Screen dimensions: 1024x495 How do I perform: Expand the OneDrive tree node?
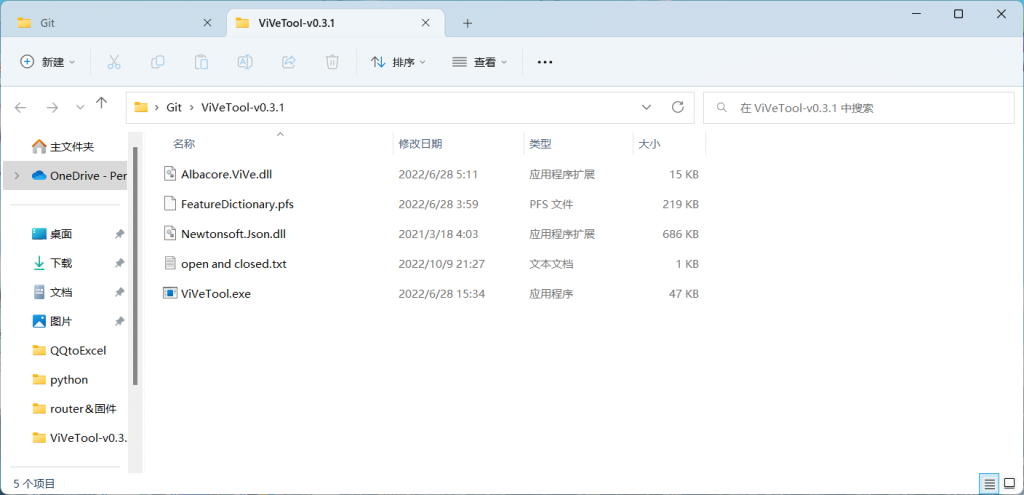tap(17, 176)
